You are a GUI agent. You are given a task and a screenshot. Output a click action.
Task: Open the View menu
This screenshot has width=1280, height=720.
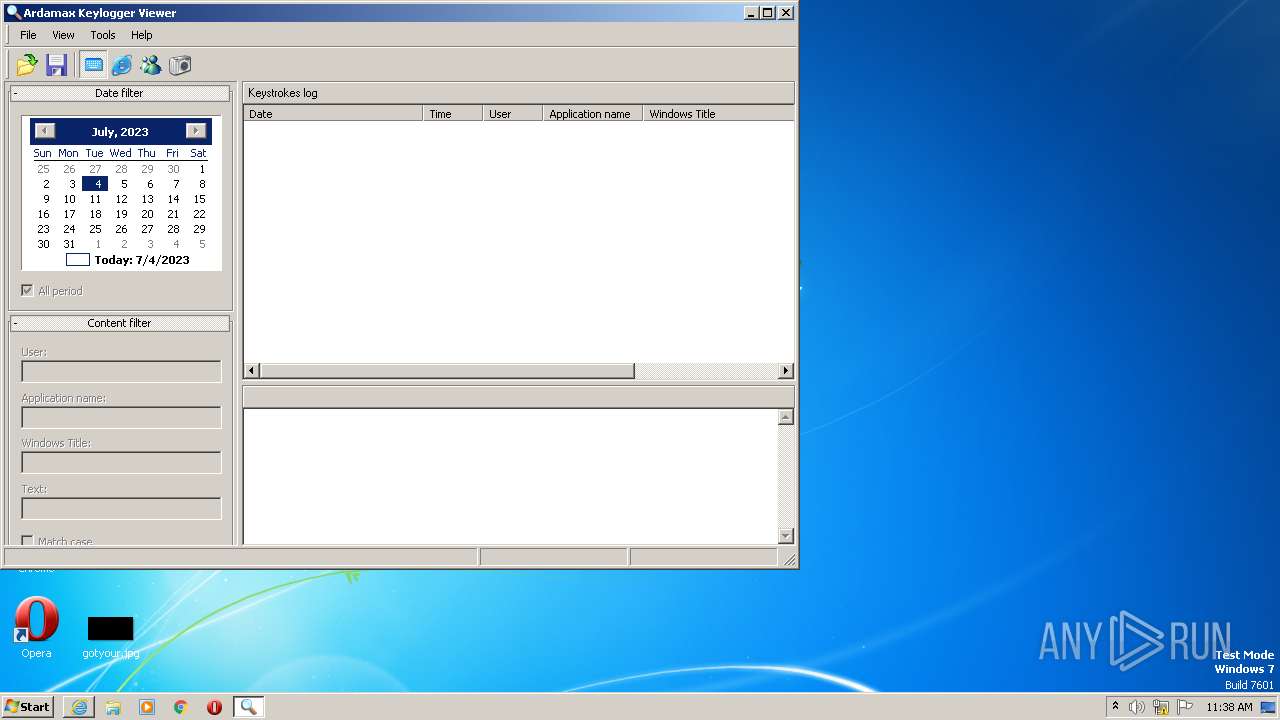(x=64, y=35)
